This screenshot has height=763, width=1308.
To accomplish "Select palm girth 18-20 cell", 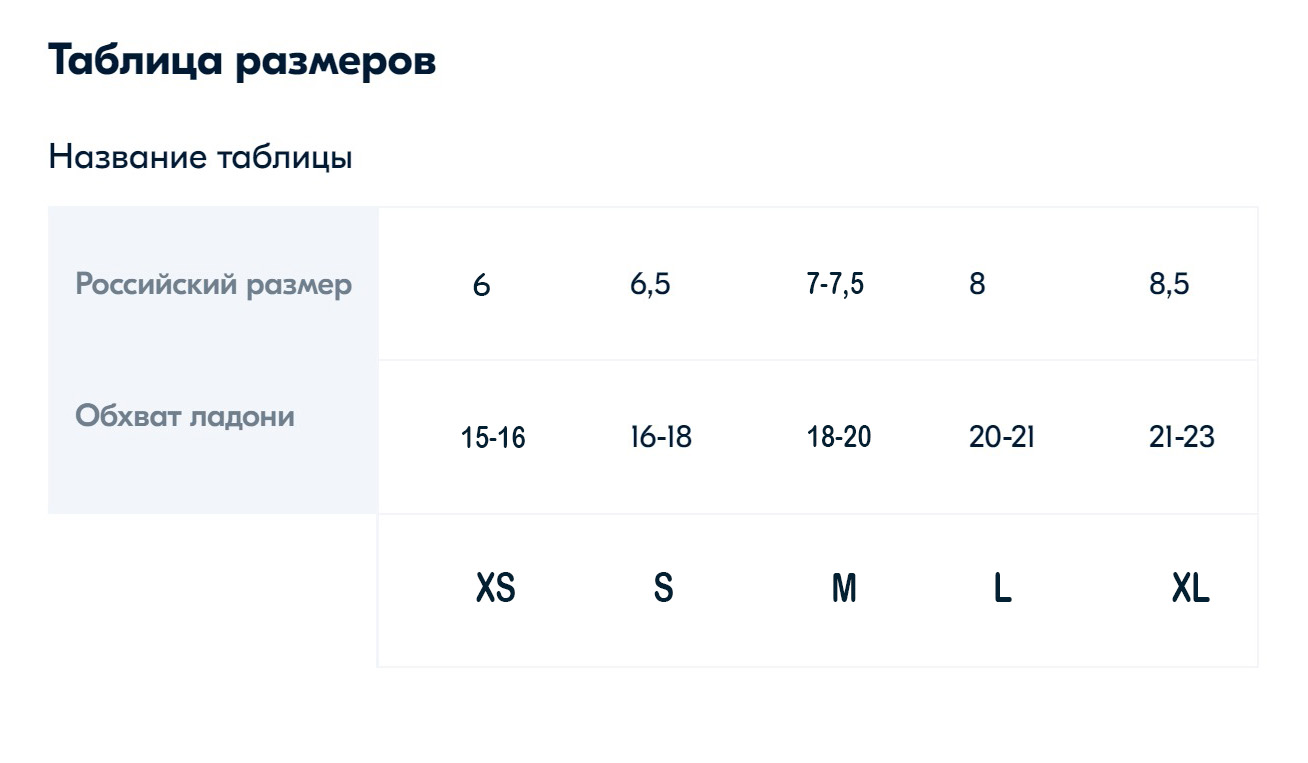I will pyautogui.click(x=839, y=437).
